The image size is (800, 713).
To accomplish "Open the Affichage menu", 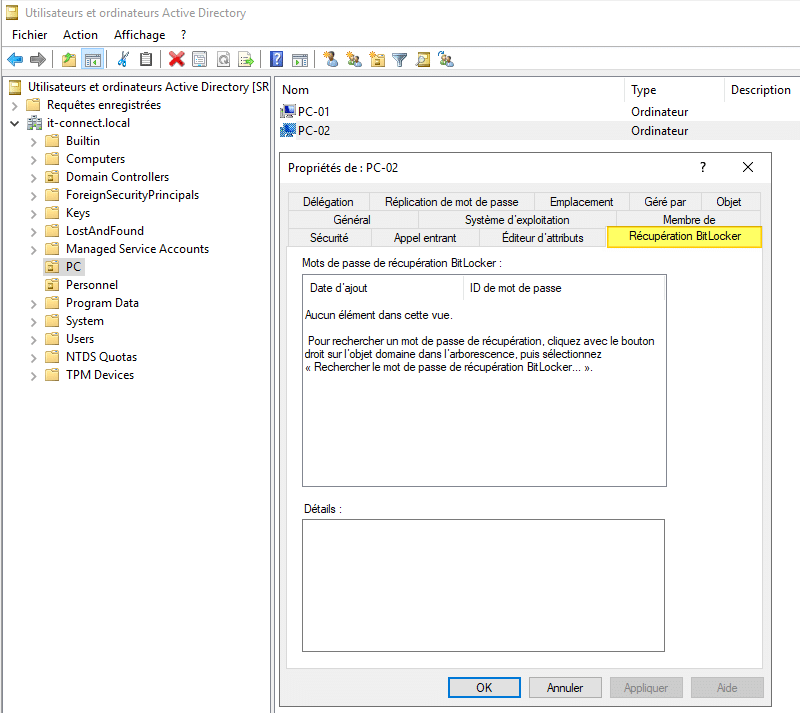I will coord(139,34).
